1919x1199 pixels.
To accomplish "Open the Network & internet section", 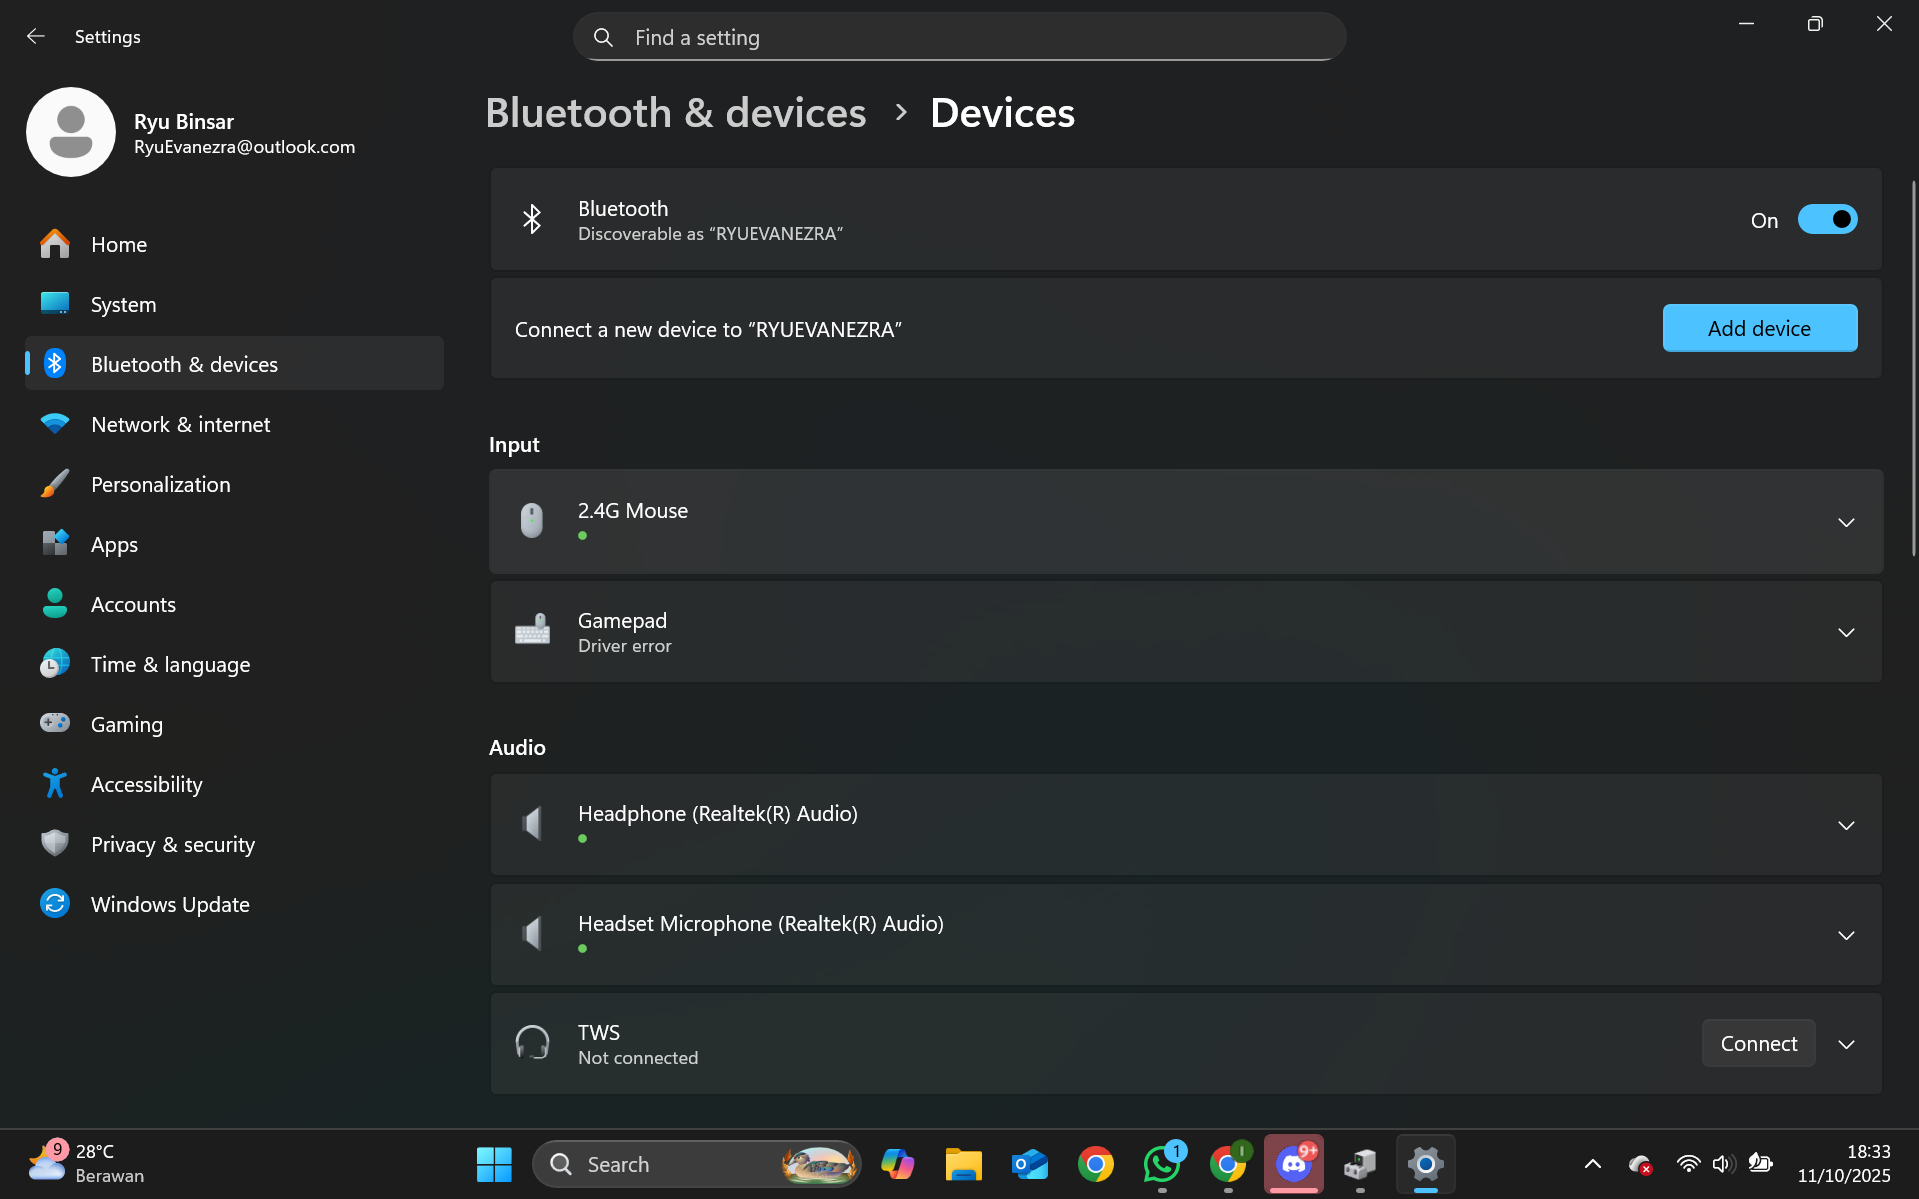I will 180,425.
